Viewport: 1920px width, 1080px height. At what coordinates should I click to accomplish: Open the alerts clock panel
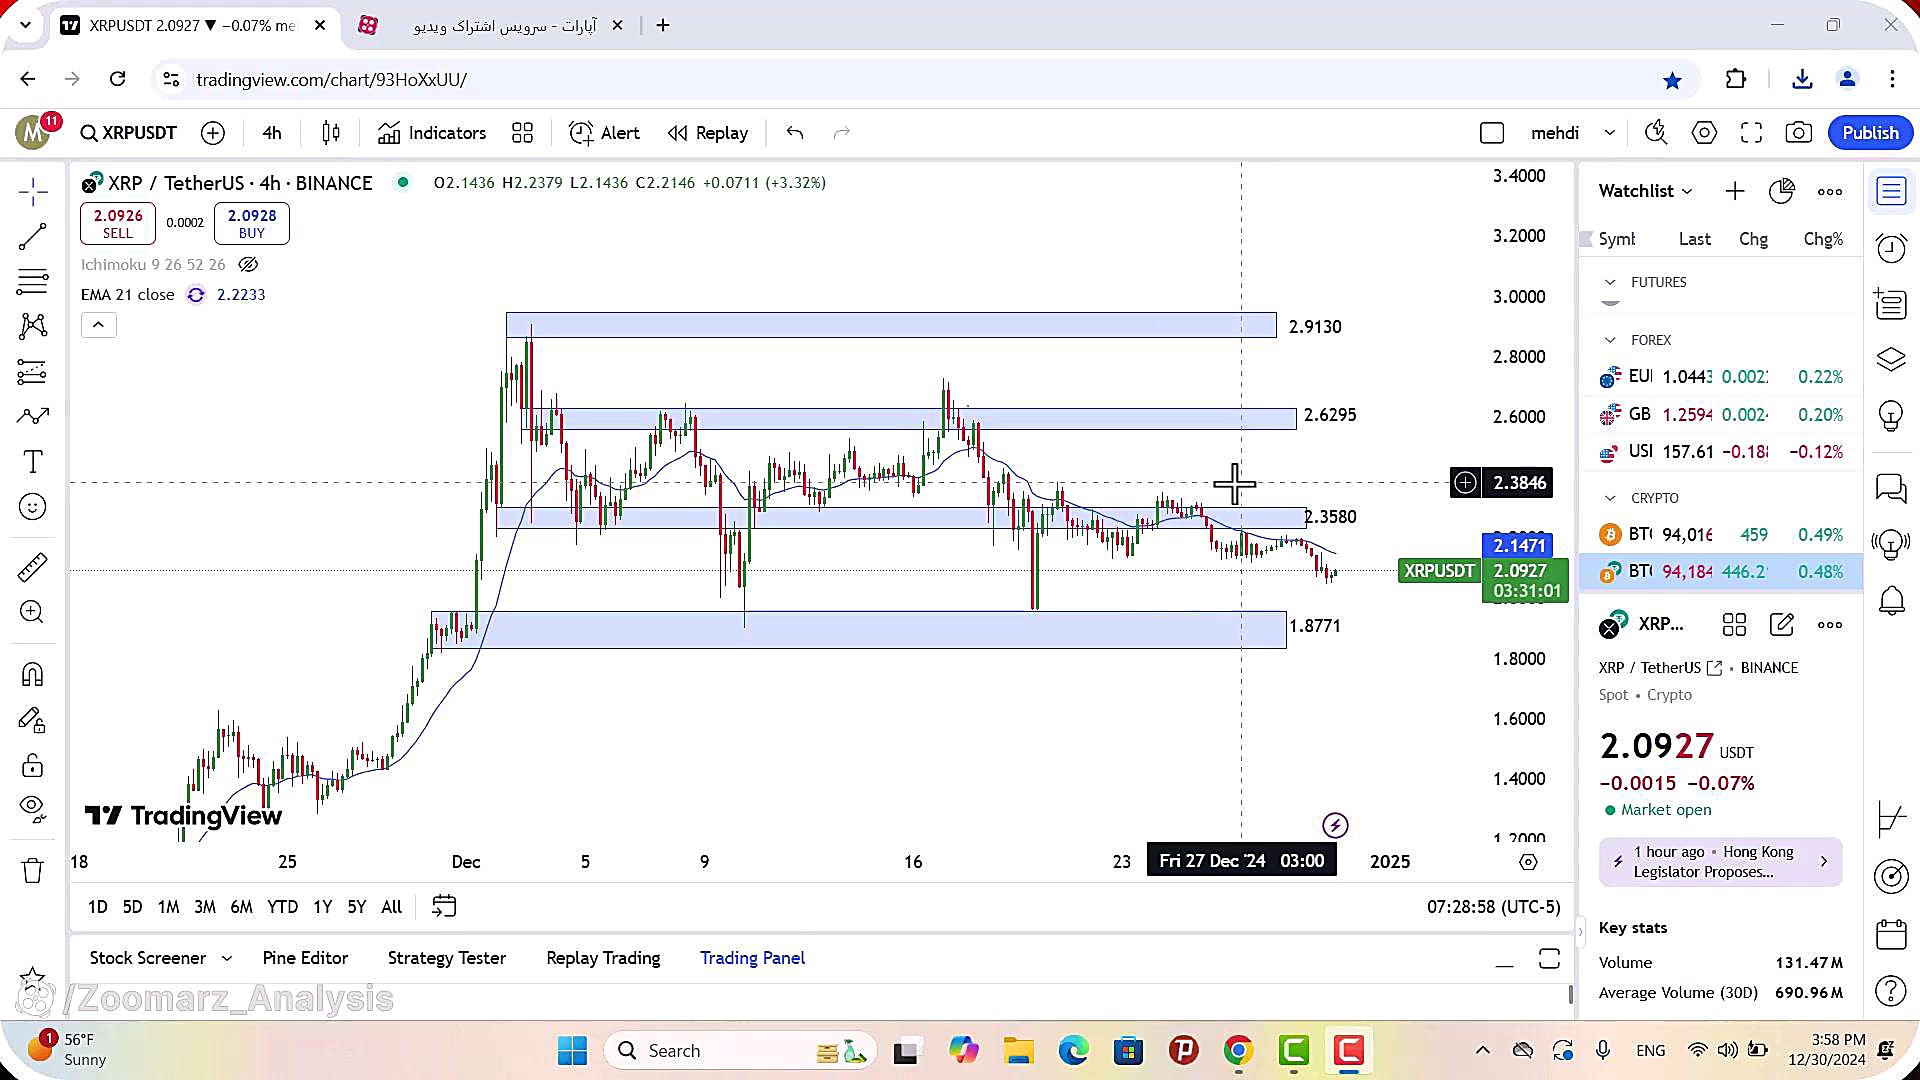coord(1891,247)
